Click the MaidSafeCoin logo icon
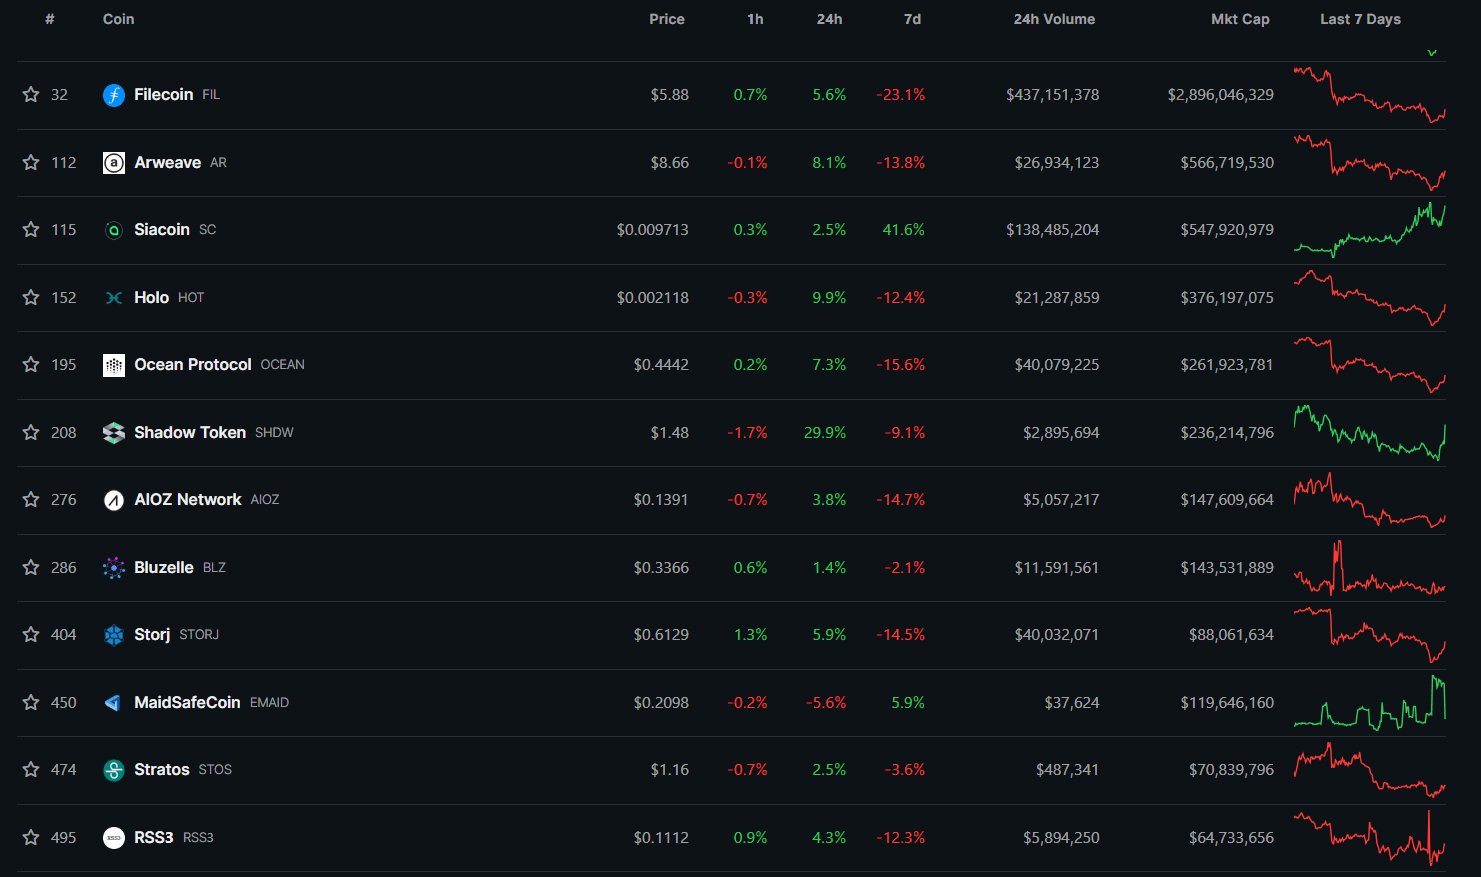Screen dimensions: 1481x877 click(114, 703)
